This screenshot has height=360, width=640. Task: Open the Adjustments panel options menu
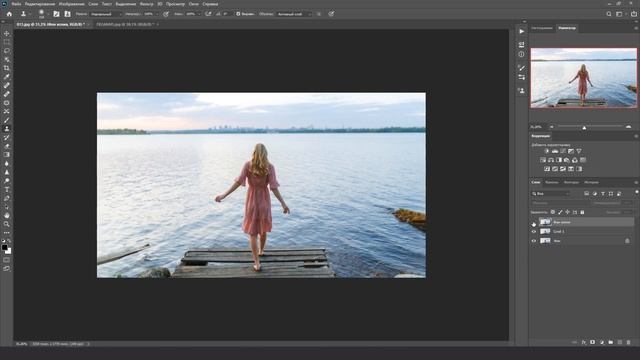coord(636,136)
